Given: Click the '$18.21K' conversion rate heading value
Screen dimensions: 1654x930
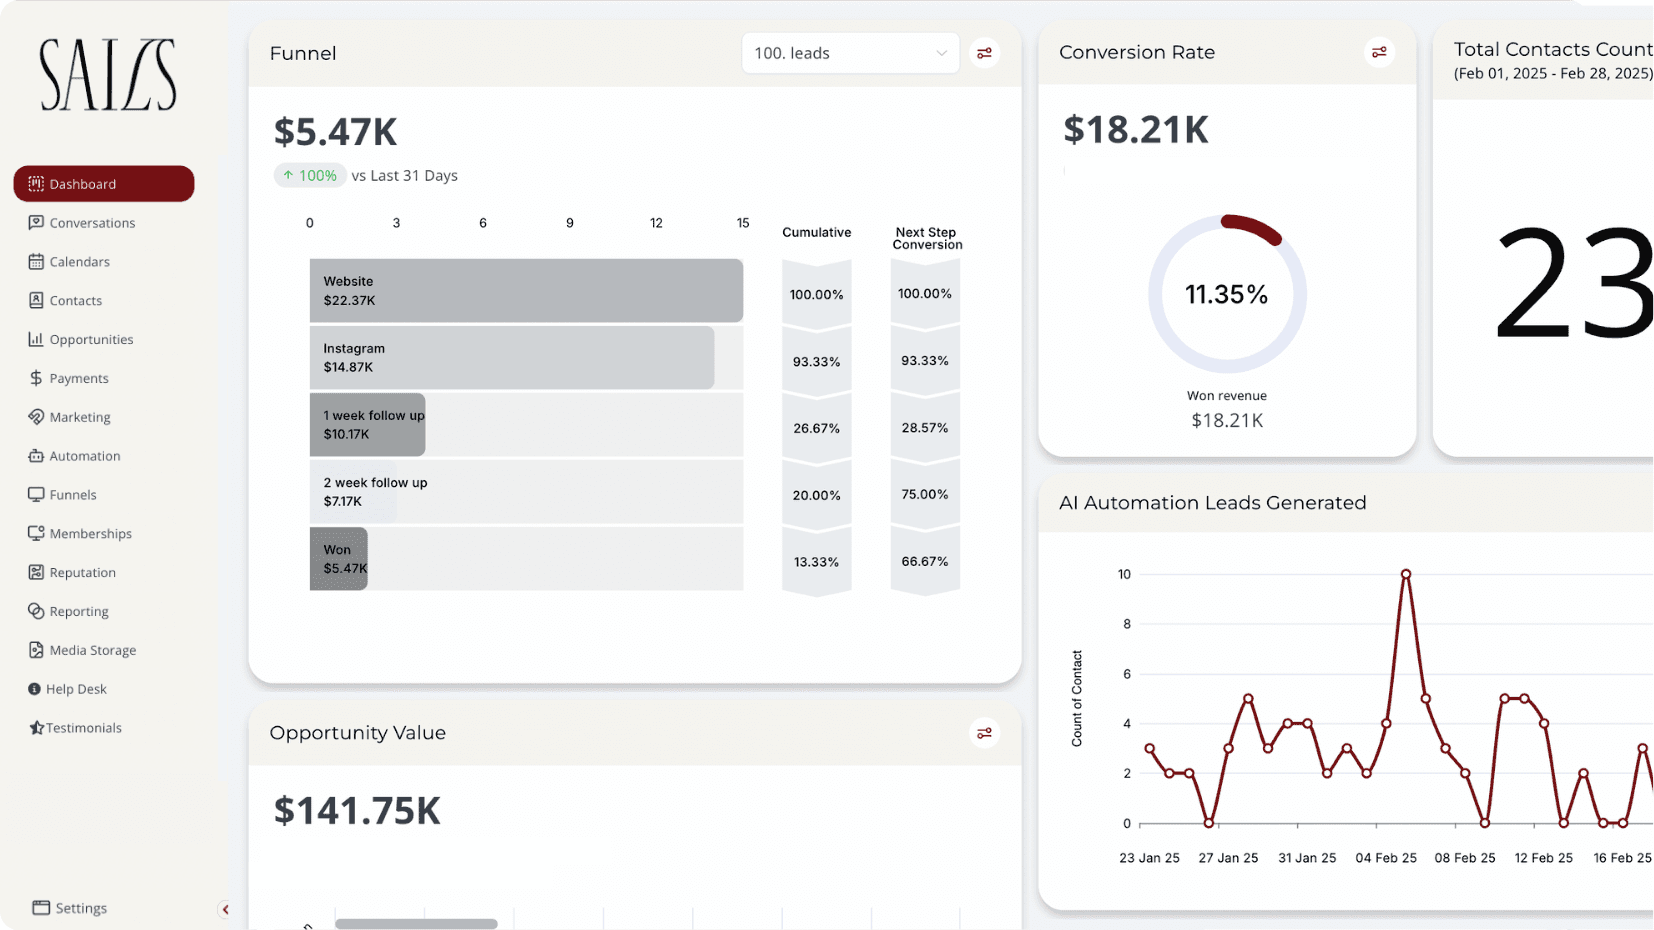Looking at the screenshot, I should tap(1136, 129).
